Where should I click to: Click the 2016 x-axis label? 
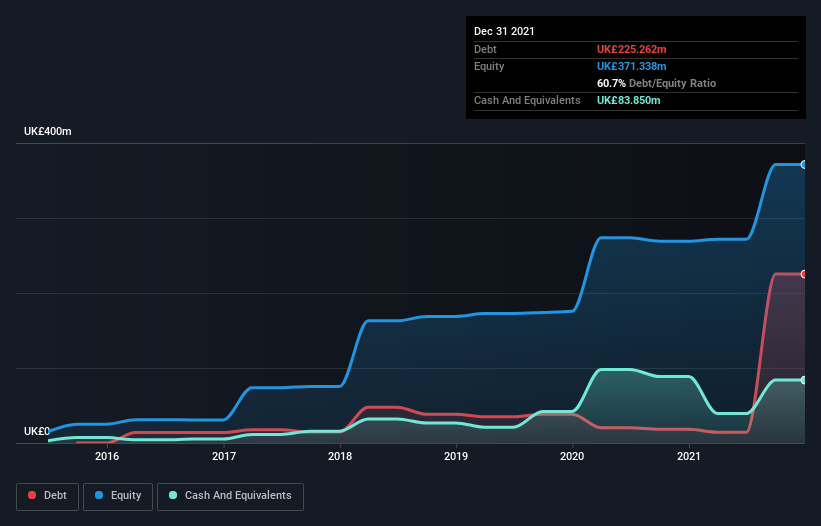pos(107,456)
